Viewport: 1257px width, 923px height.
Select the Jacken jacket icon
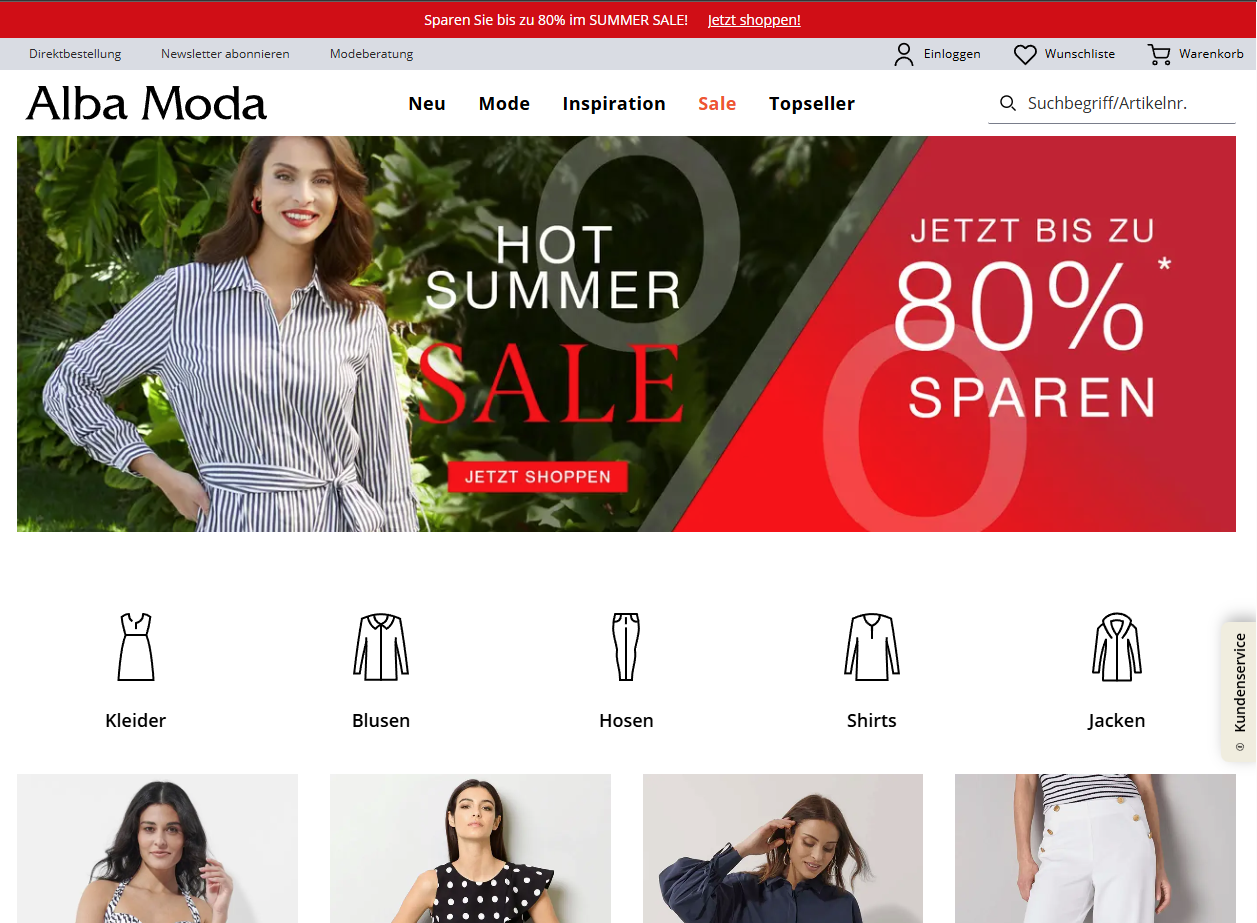click(1117, 647)
